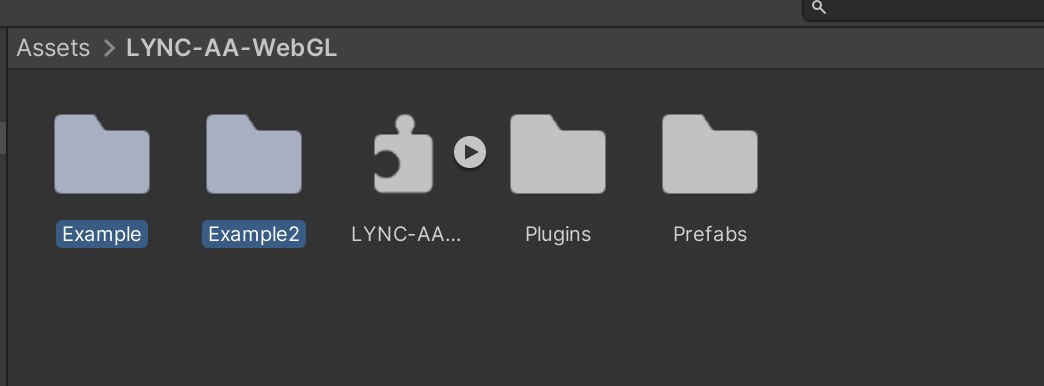
Task: Click the breadcrumb chevron separator
Action: pos(109,48)
